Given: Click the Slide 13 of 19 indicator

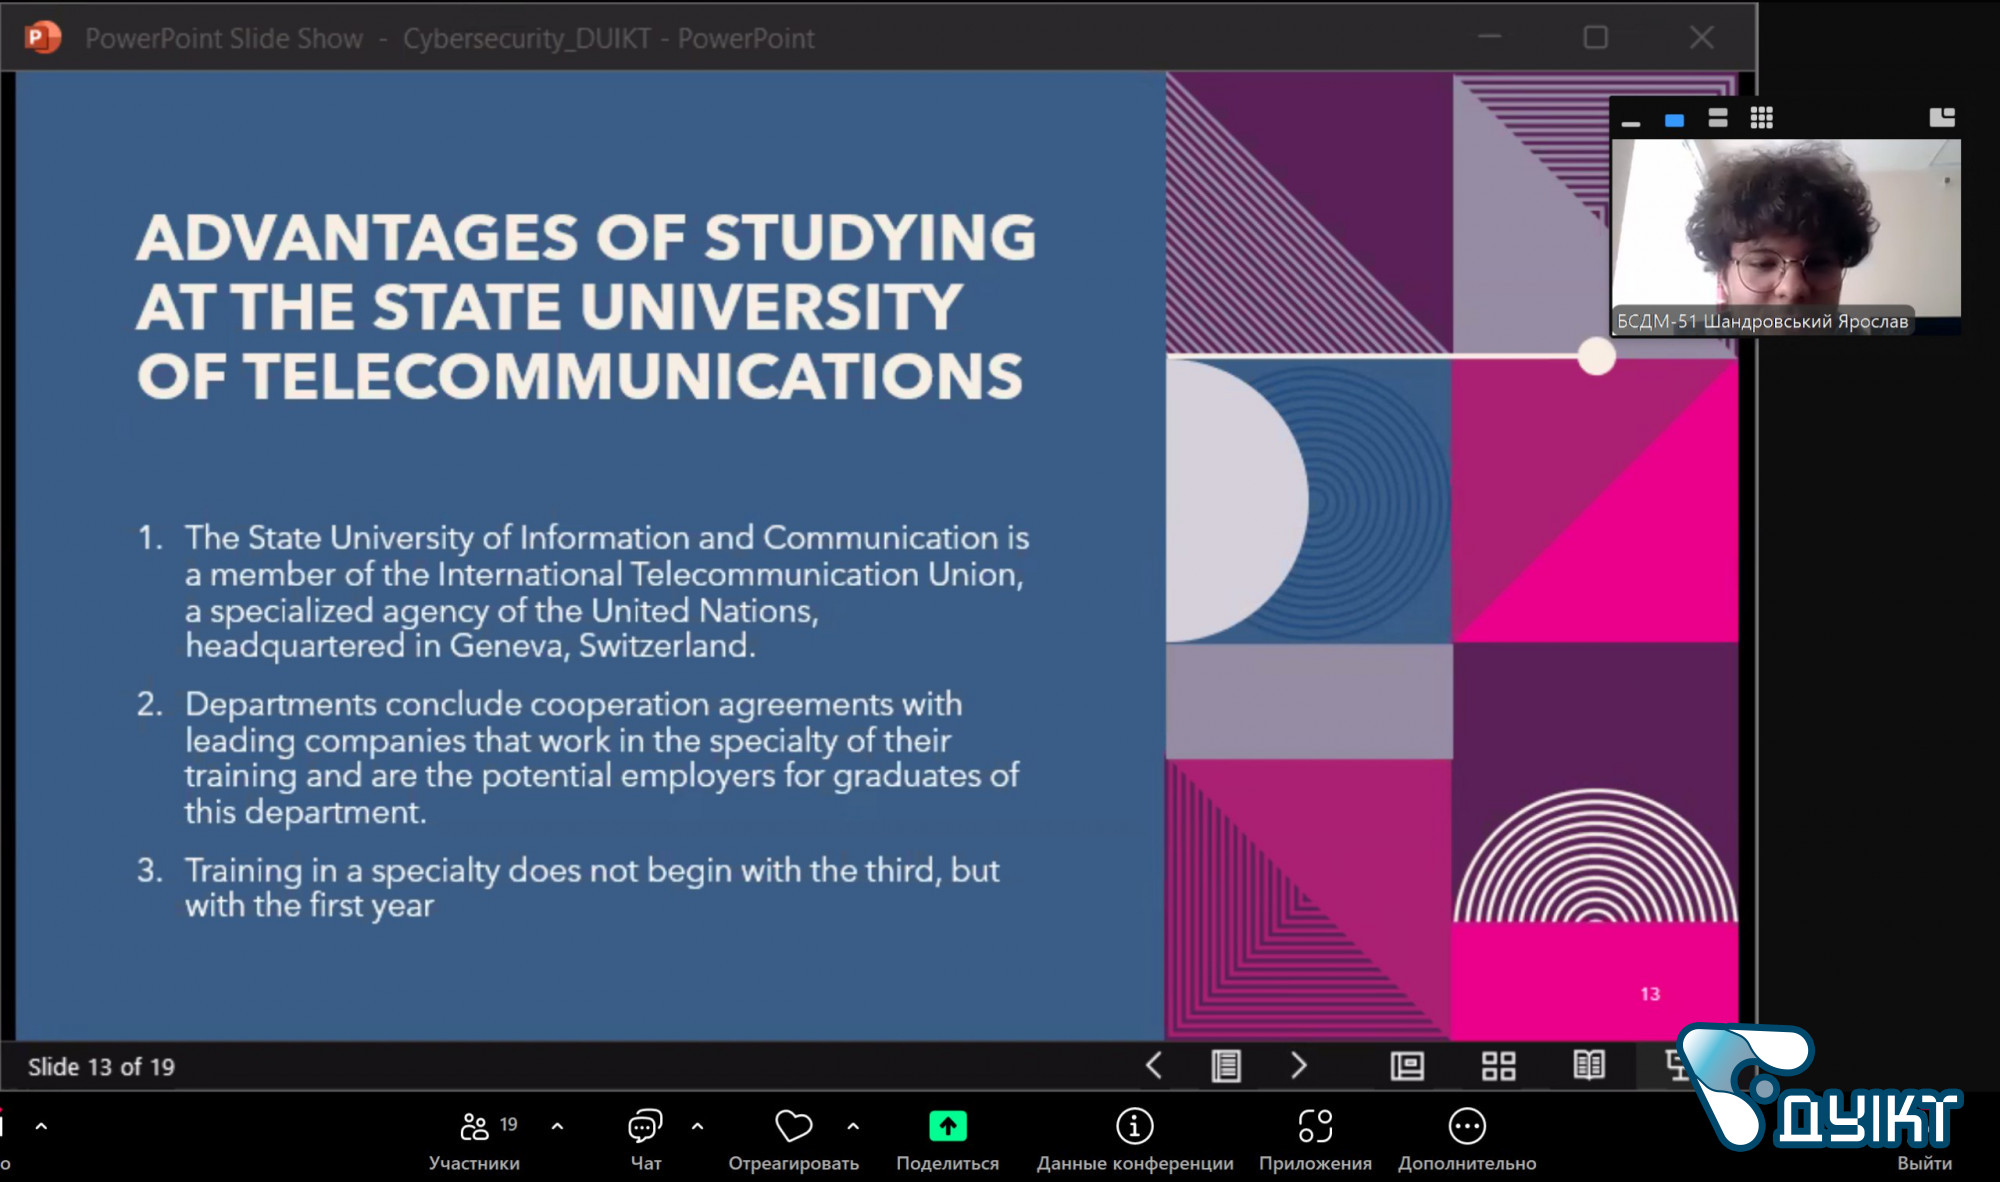Looking at the screenshot, I should pos(101,1067).
